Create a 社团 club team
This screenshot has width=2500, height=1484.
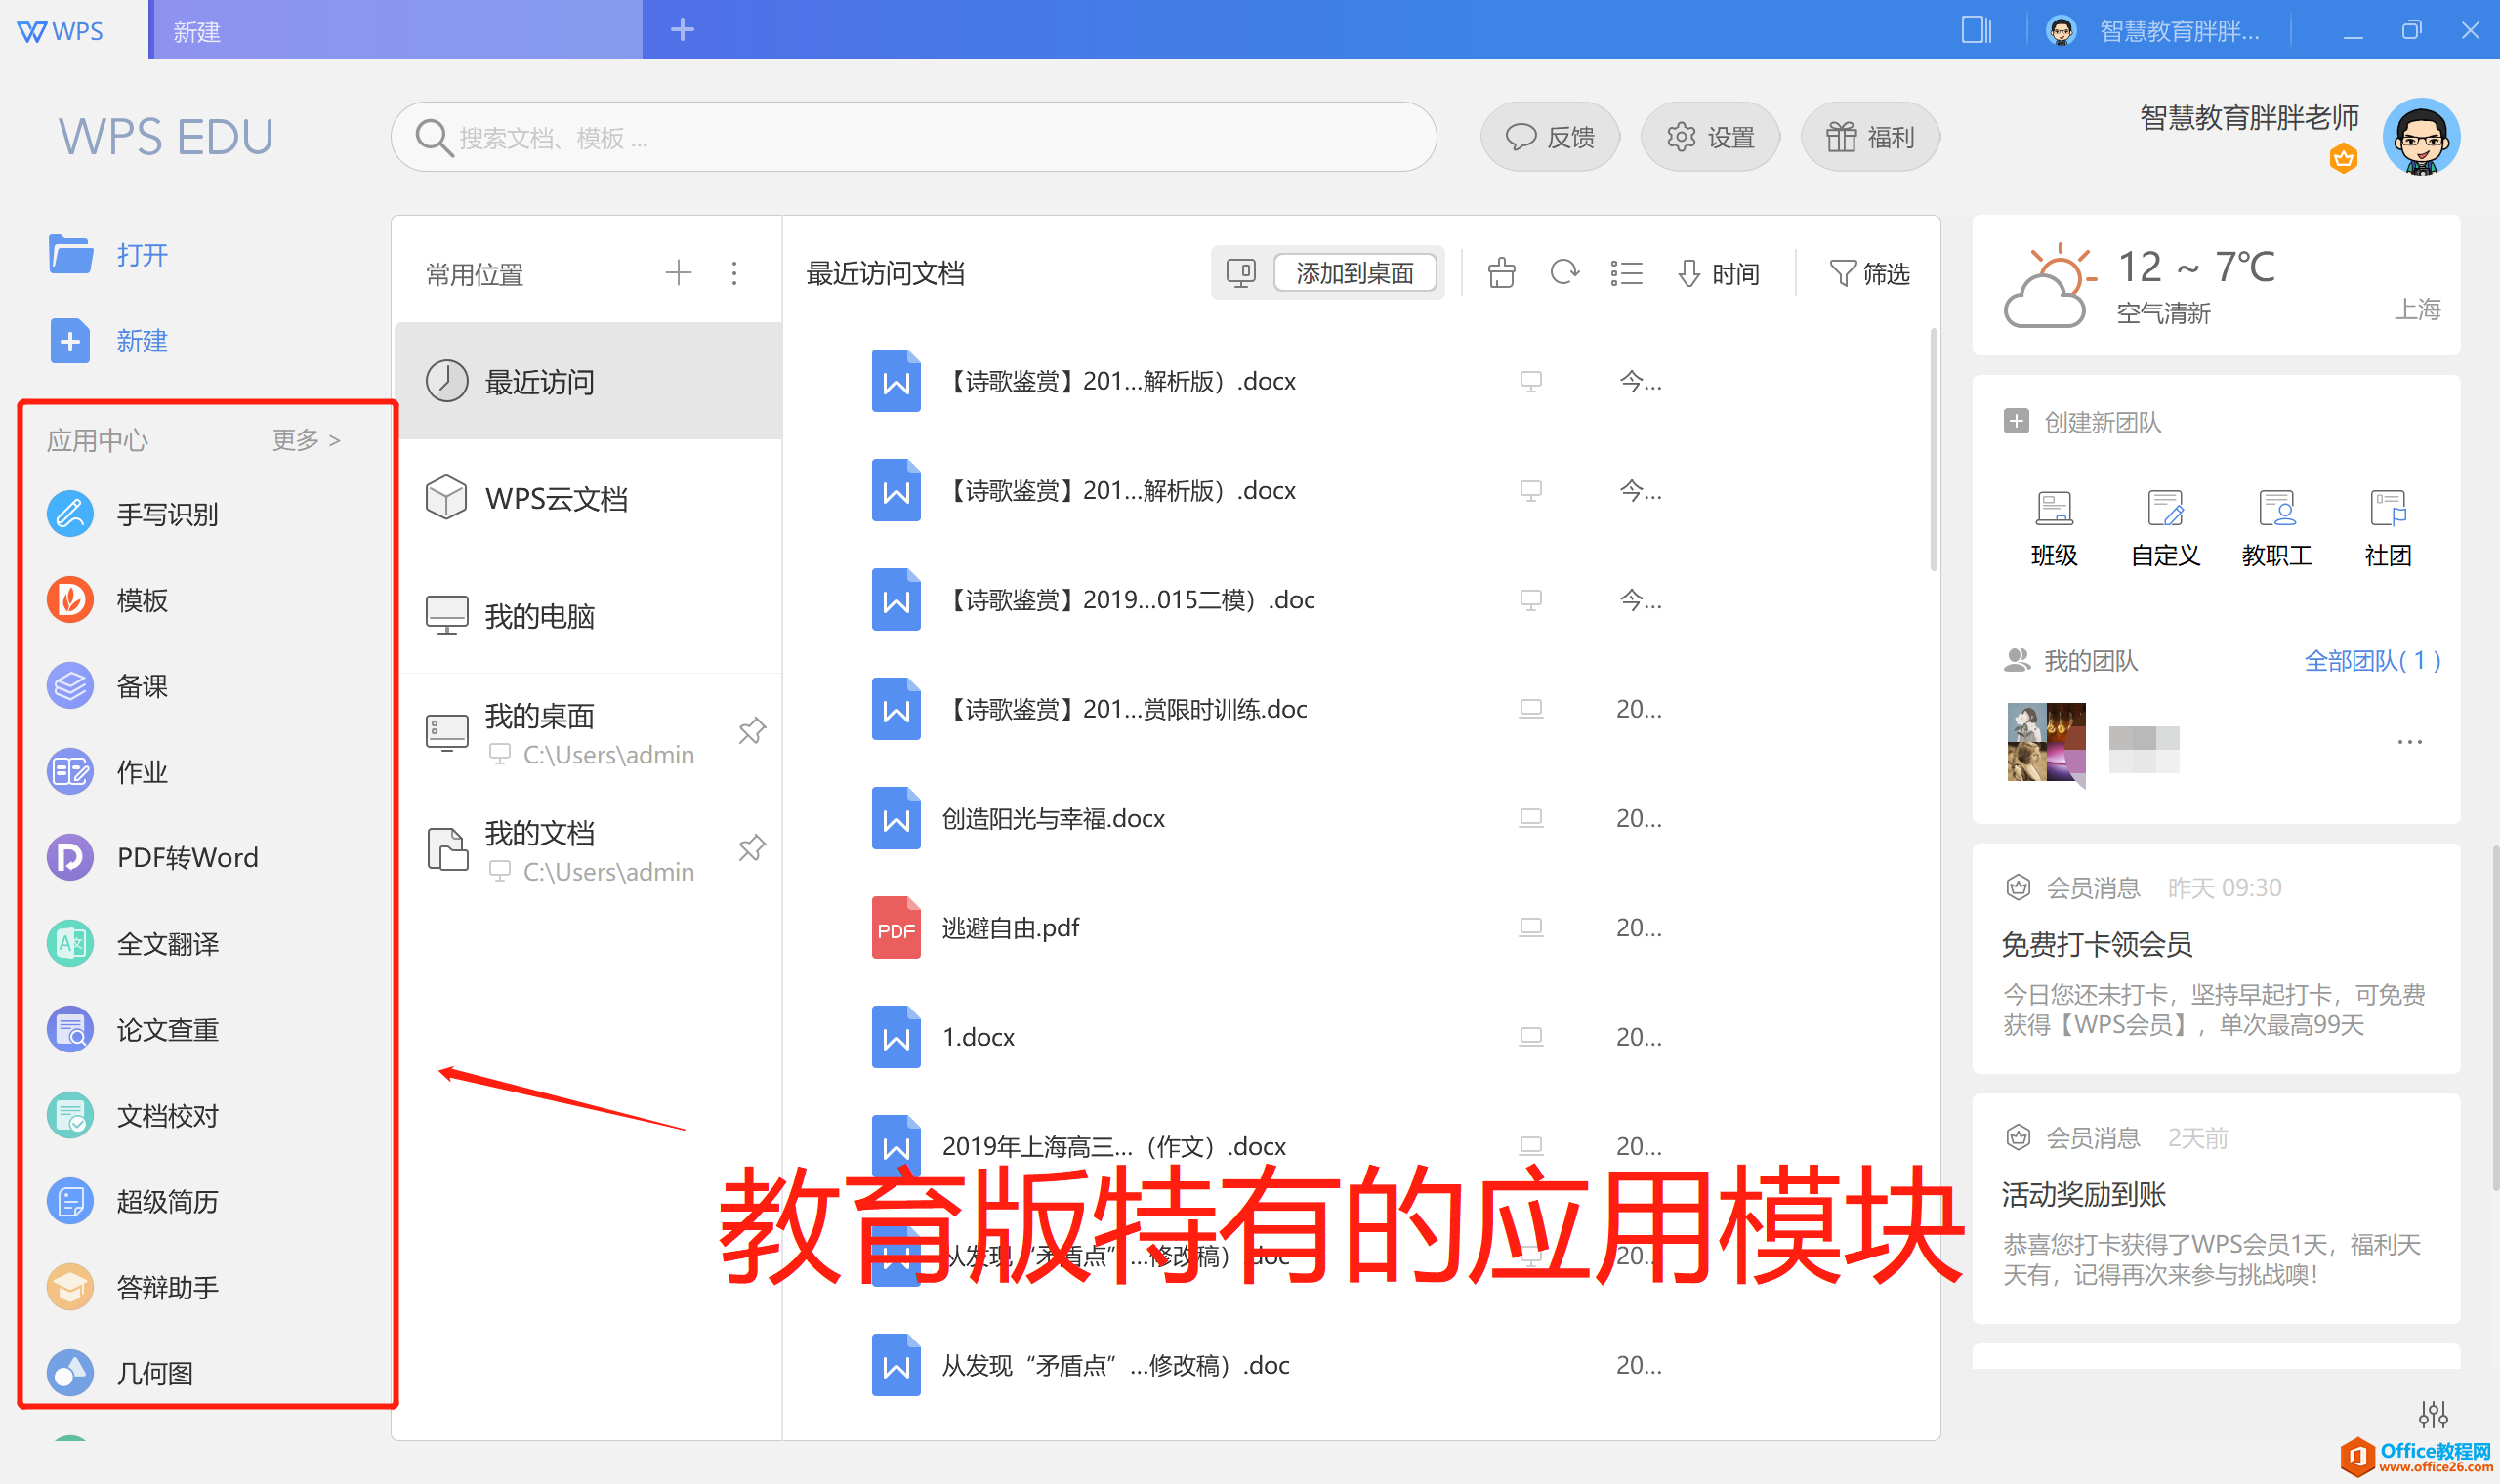2388,529
